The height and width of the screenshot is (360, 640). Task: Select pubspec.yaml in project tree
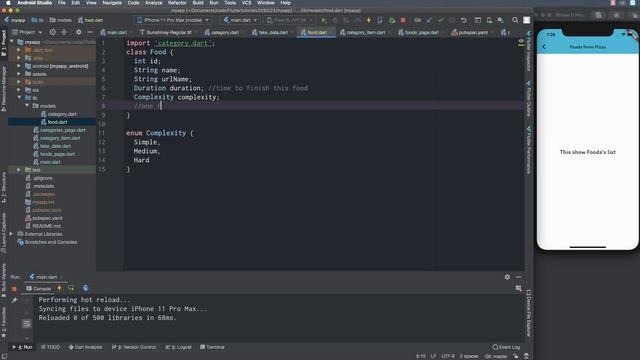(47, 218)
